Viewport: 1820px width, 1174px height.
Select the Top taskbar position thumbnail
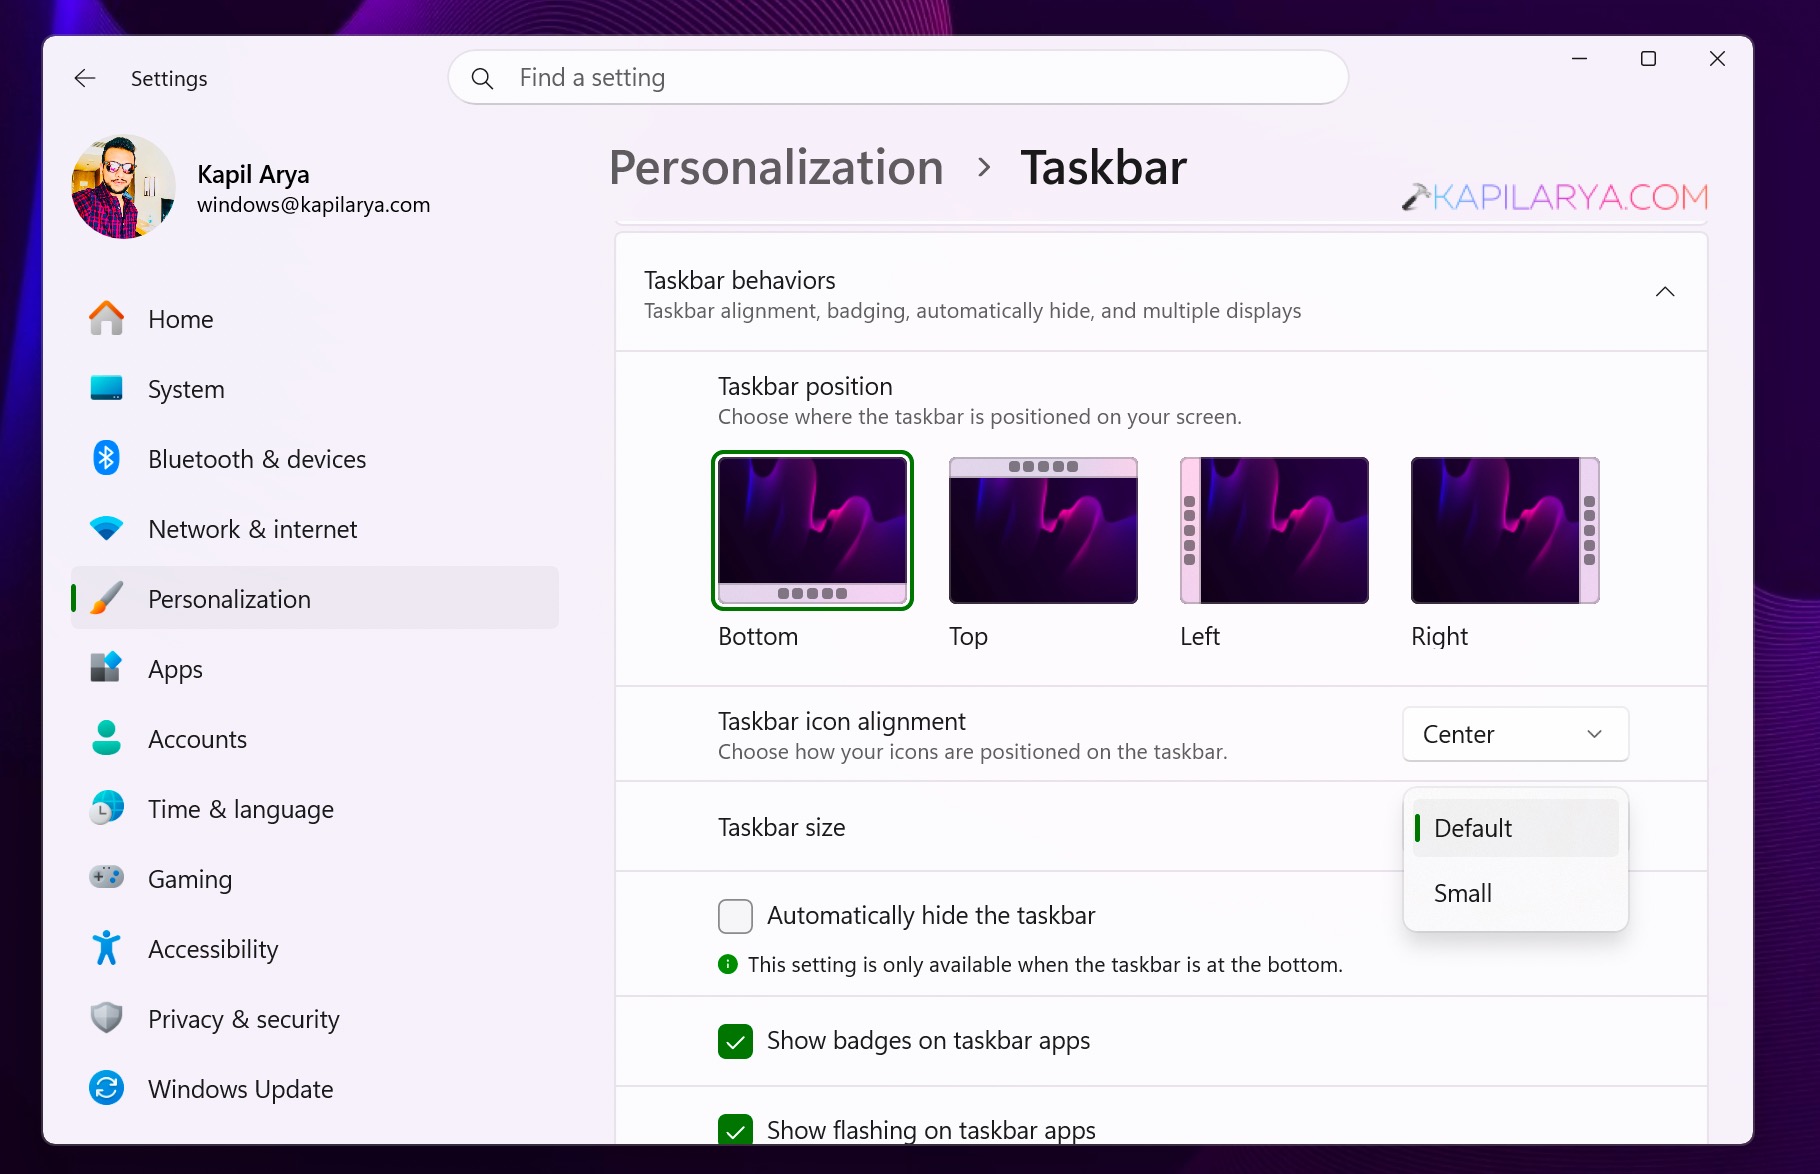(1043, 530)
